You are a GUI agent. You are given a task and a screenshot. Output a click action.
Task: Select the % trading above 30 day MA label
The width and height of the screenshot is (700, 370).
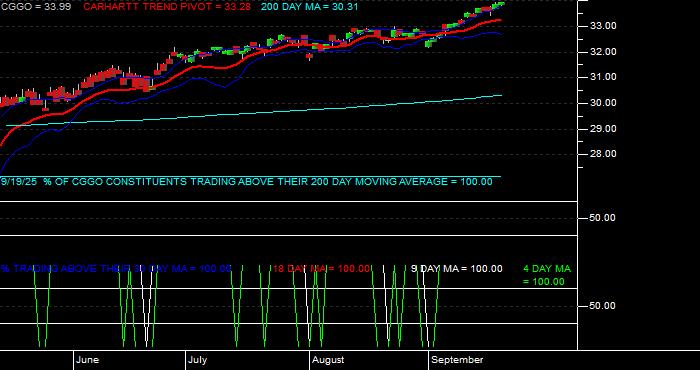point(116,269)
